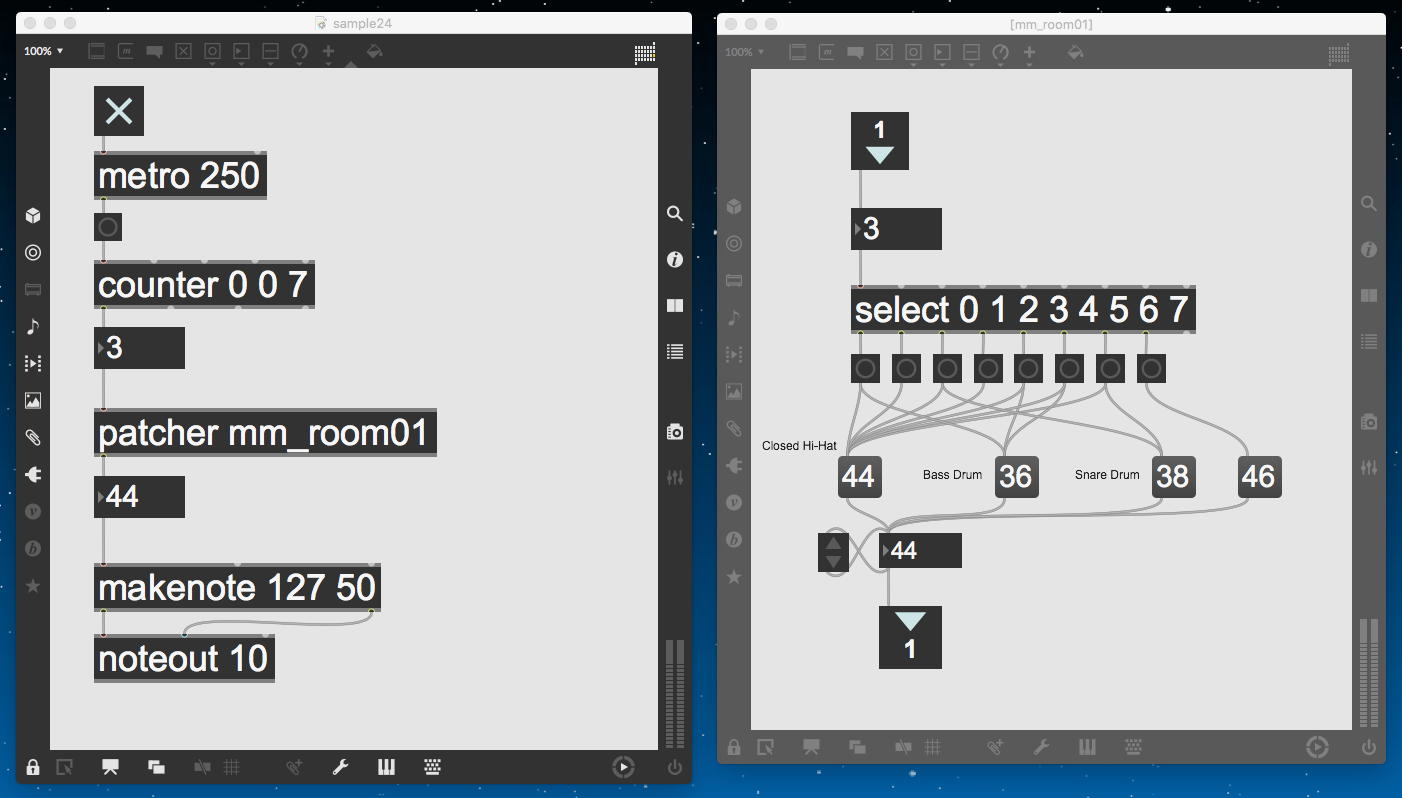Select the makenote 127 50 object

coord(237,588)
